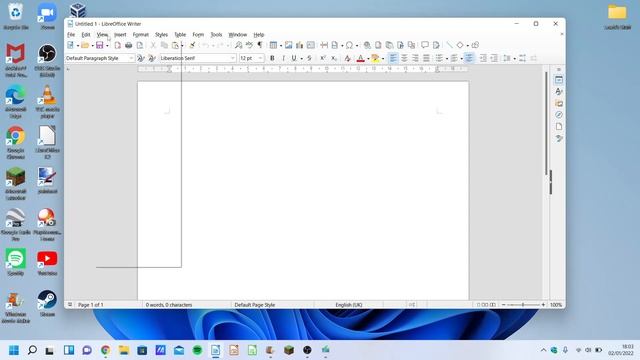Click the Save floppy disk icon

[100, 45]
